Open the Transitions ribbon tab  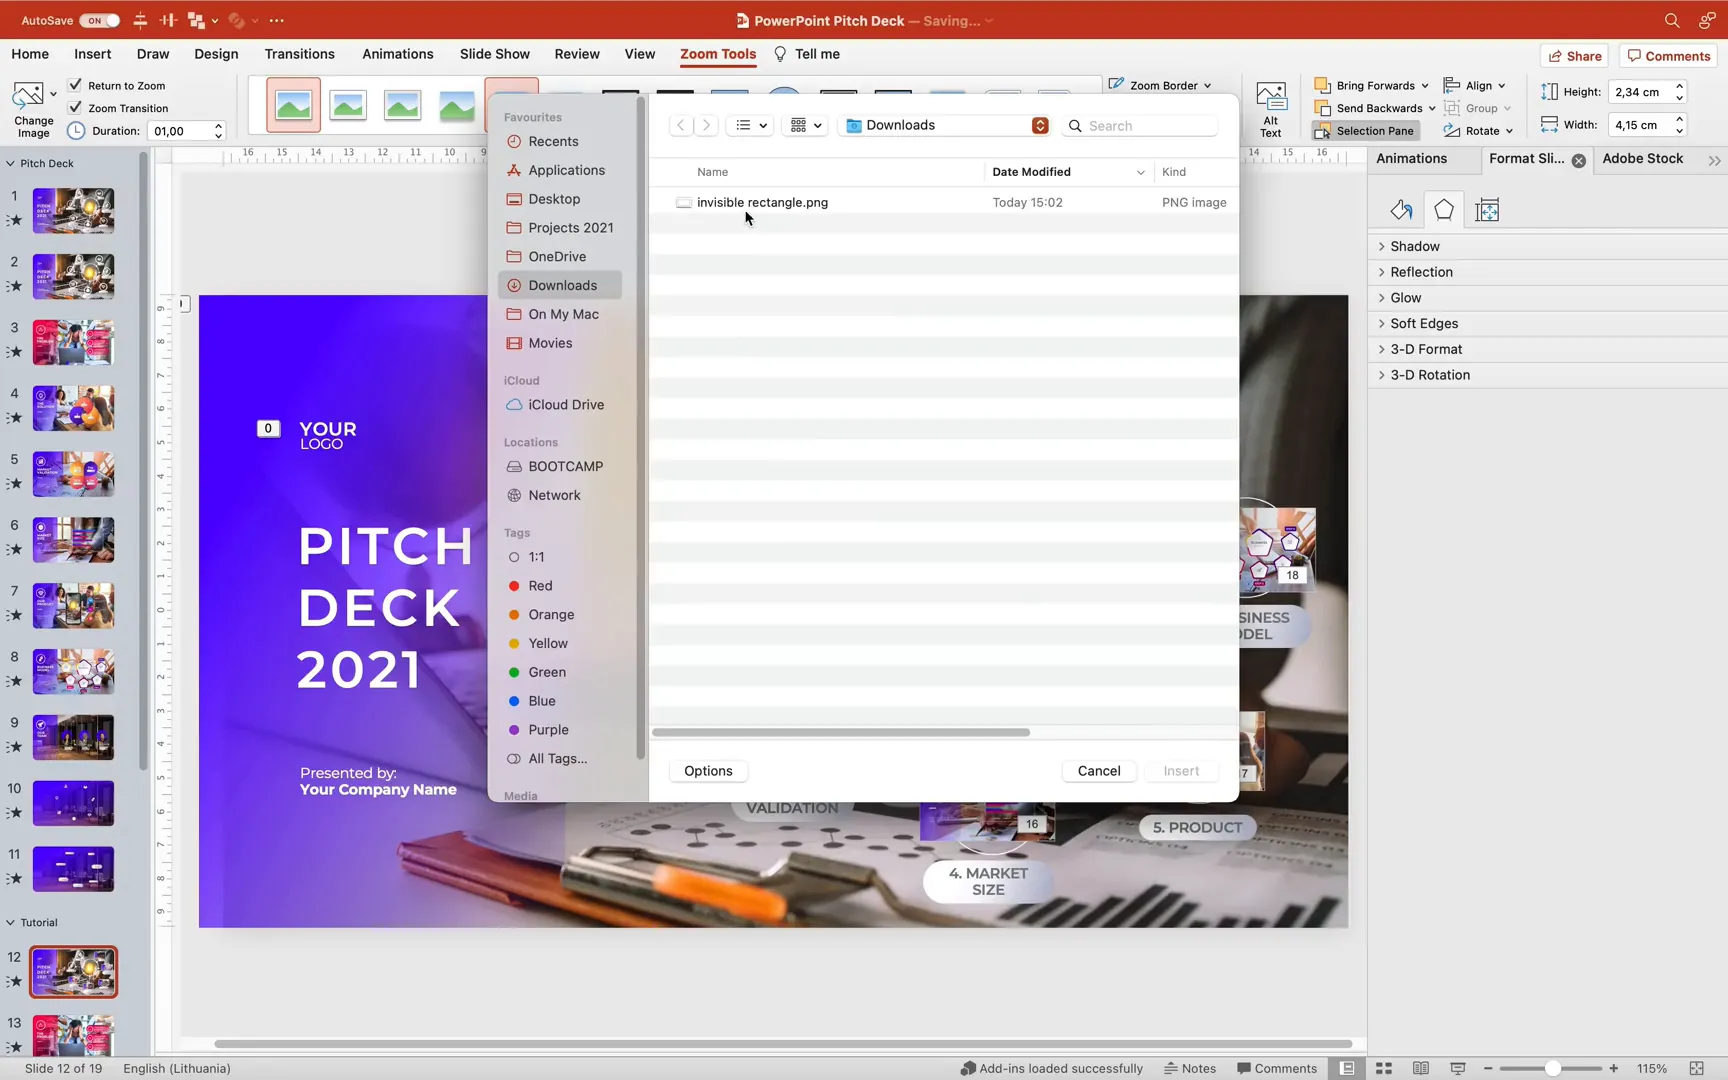click(x=299, y=54)
